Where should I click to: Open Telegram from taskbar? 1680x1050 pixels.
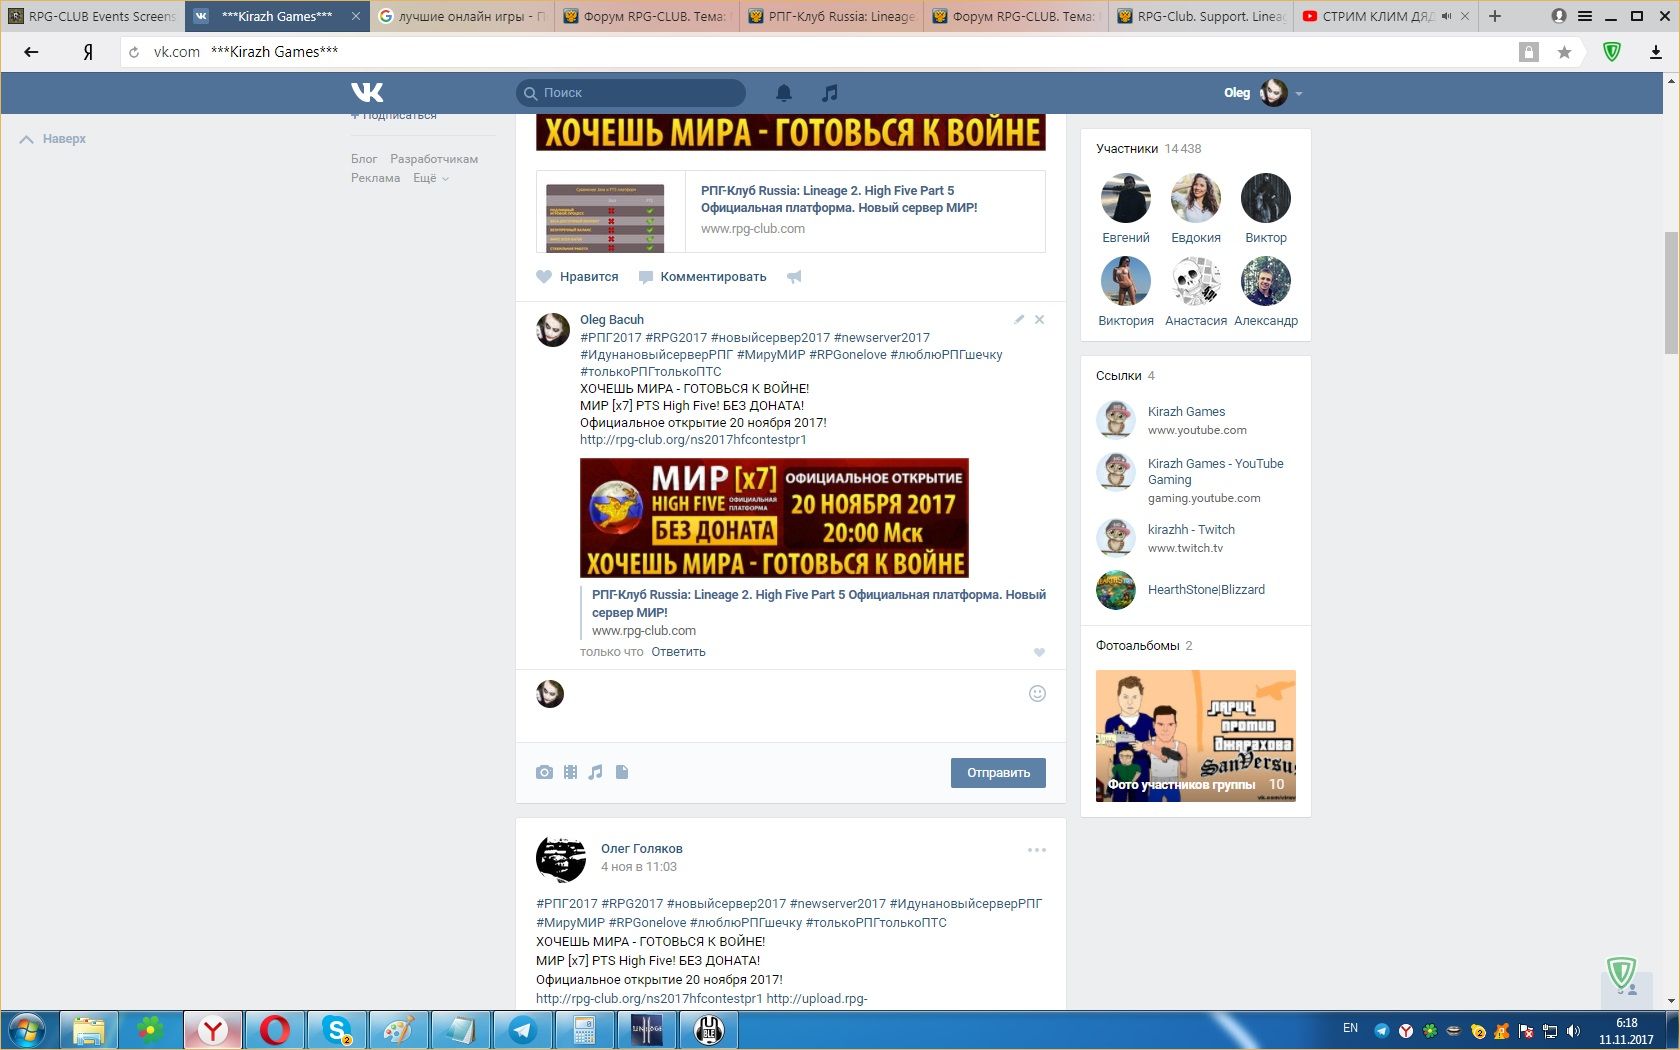point(522,1030)
